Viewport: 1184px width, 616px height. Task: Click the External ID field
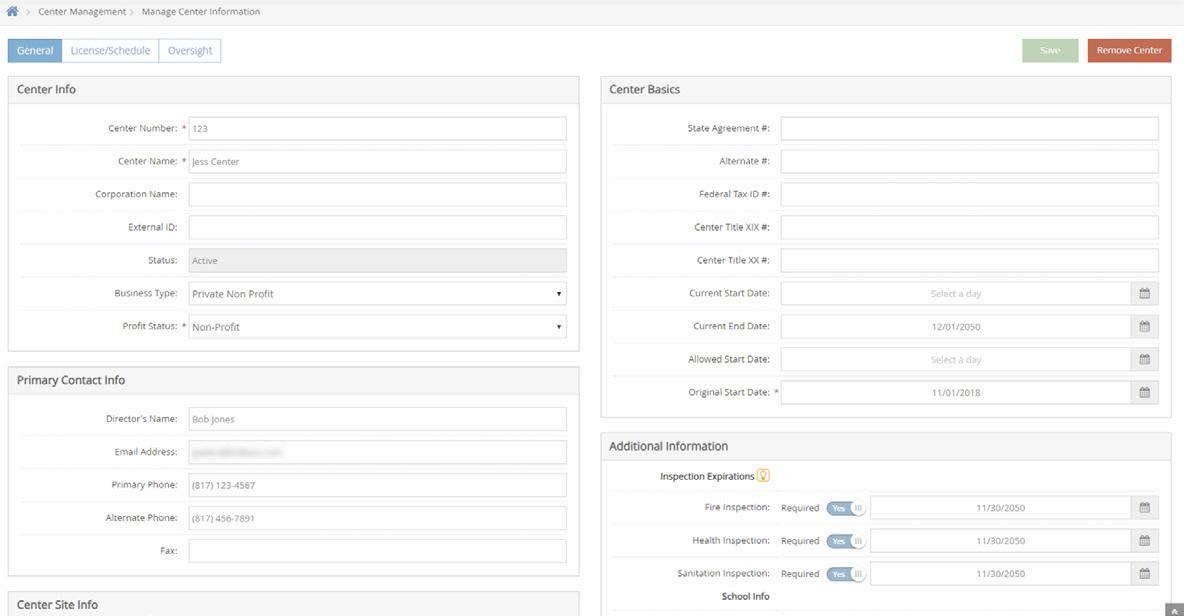point(378,227)
